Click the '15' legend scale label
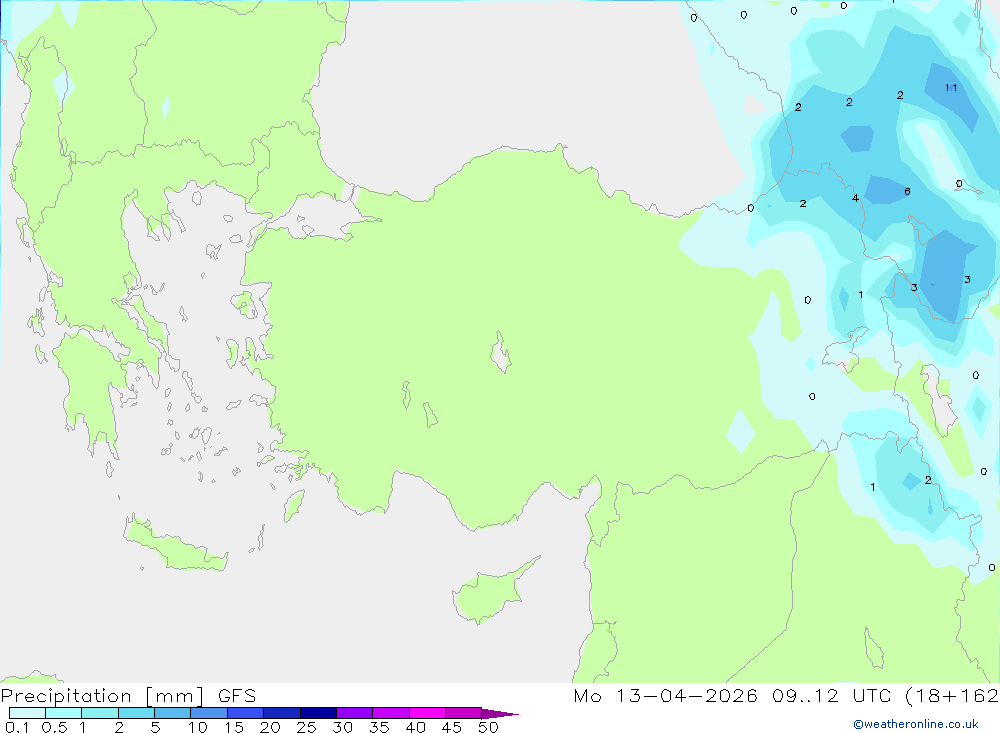 tap(234, 727)
